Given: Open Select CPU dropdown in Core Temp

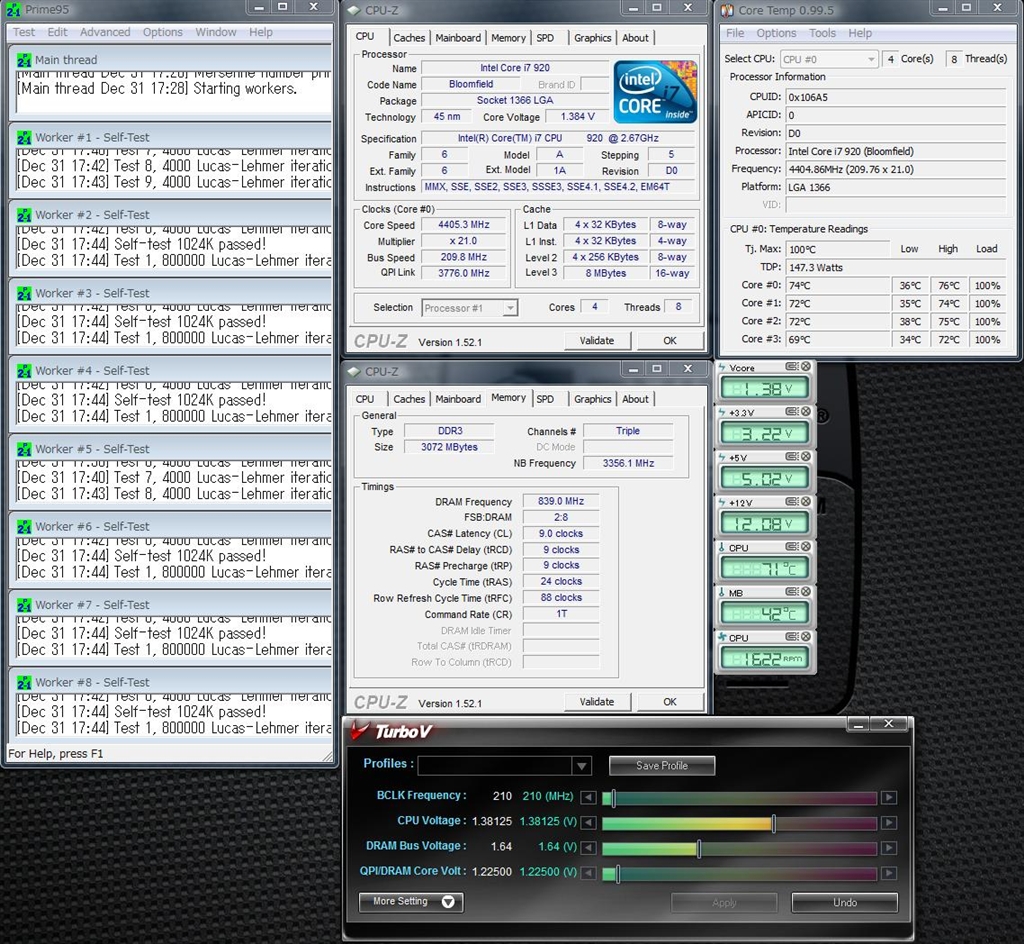Looking at the screenshot, I should click(x=827, y=60).
